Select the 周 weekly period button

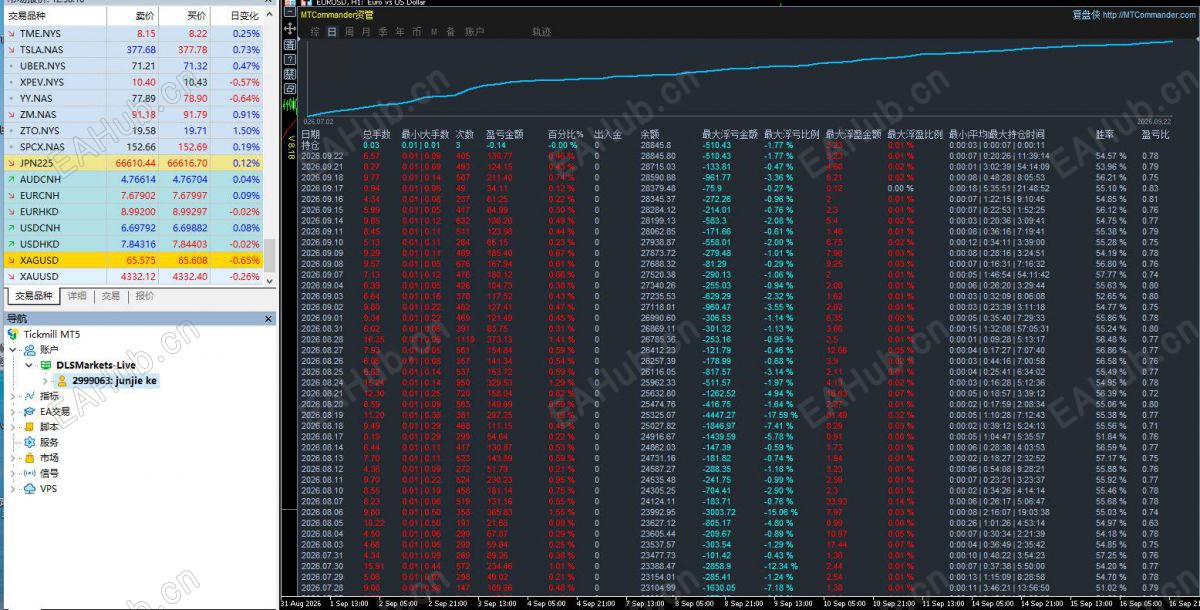pos(349,32)
